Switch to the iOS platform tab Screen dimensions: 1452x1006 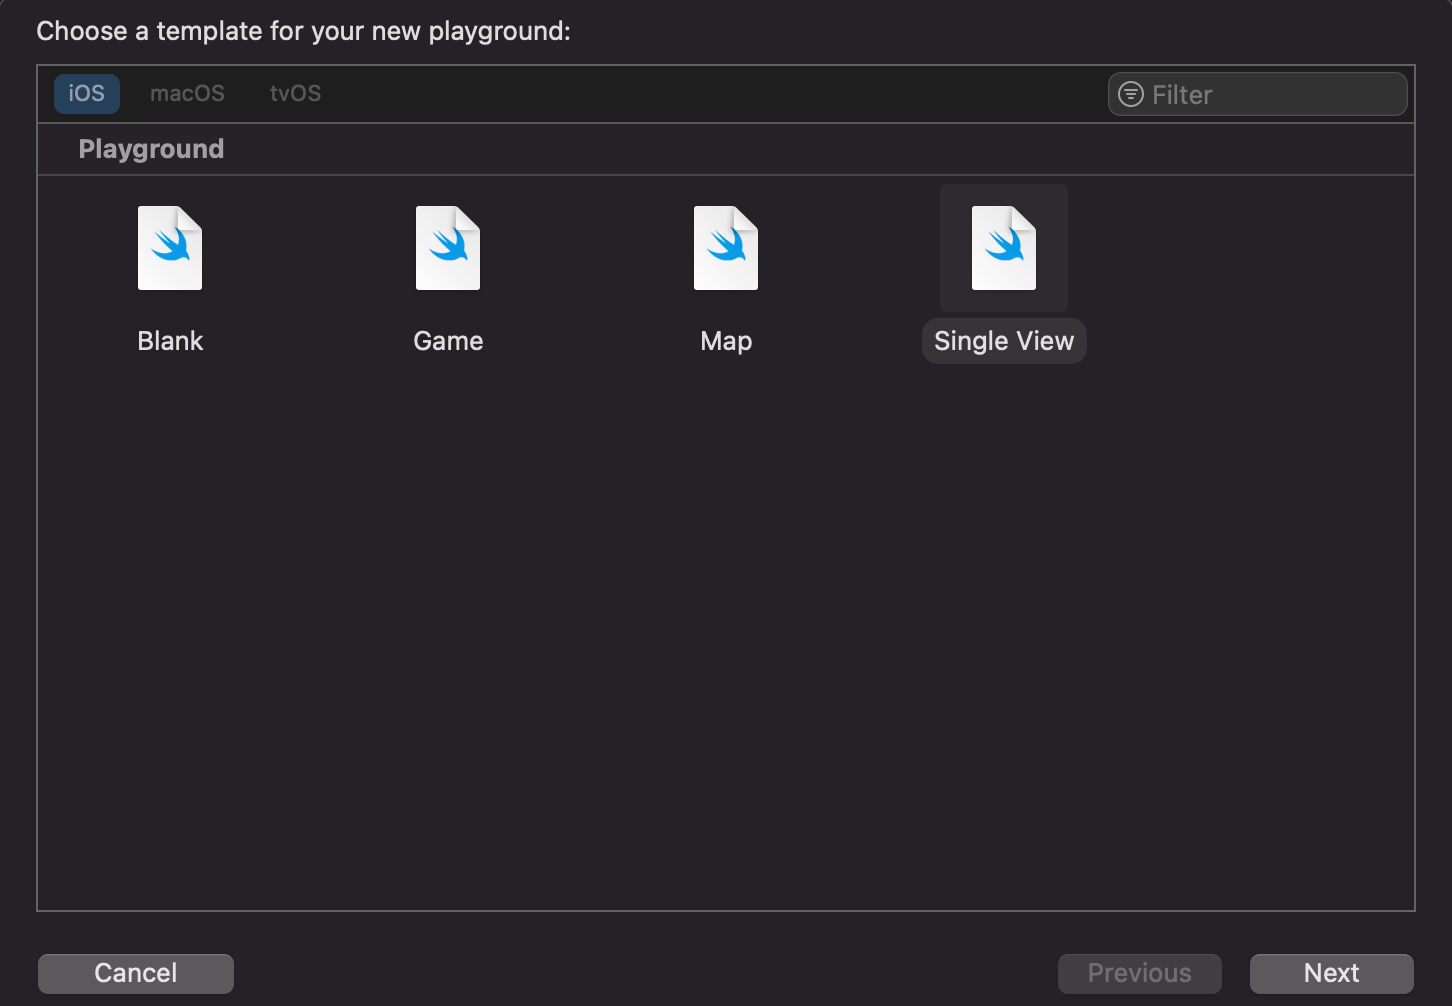[x=86, y=93]
